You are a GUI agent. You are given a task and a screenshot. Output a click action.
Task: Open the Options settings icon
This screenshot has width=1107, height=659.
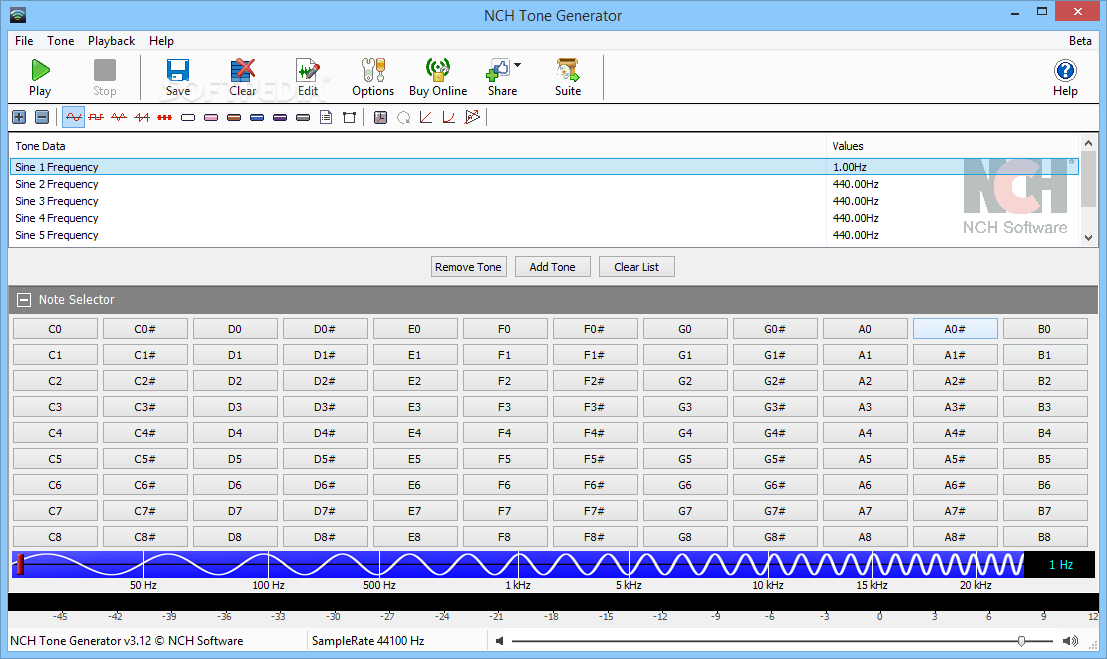[x=373, y=77]
